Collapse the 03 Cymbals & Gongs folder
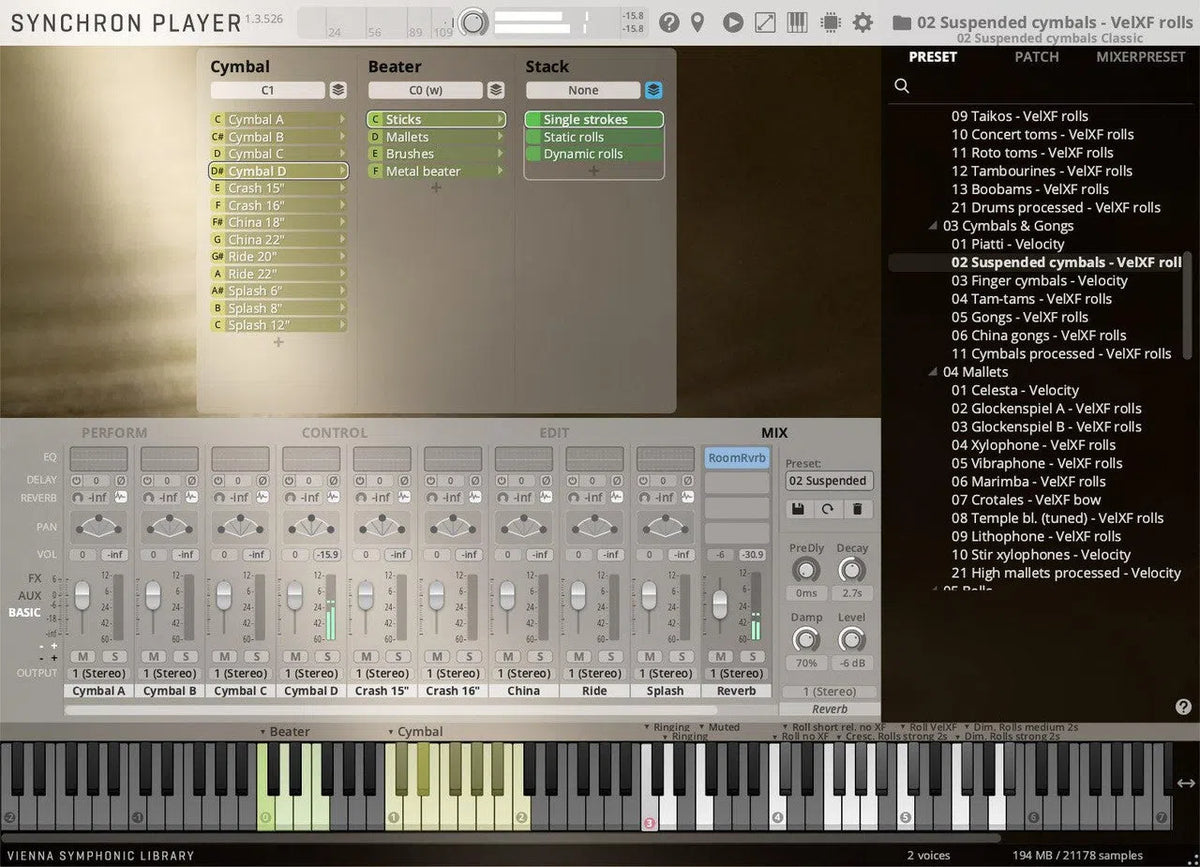 click(x=934, y=226)
